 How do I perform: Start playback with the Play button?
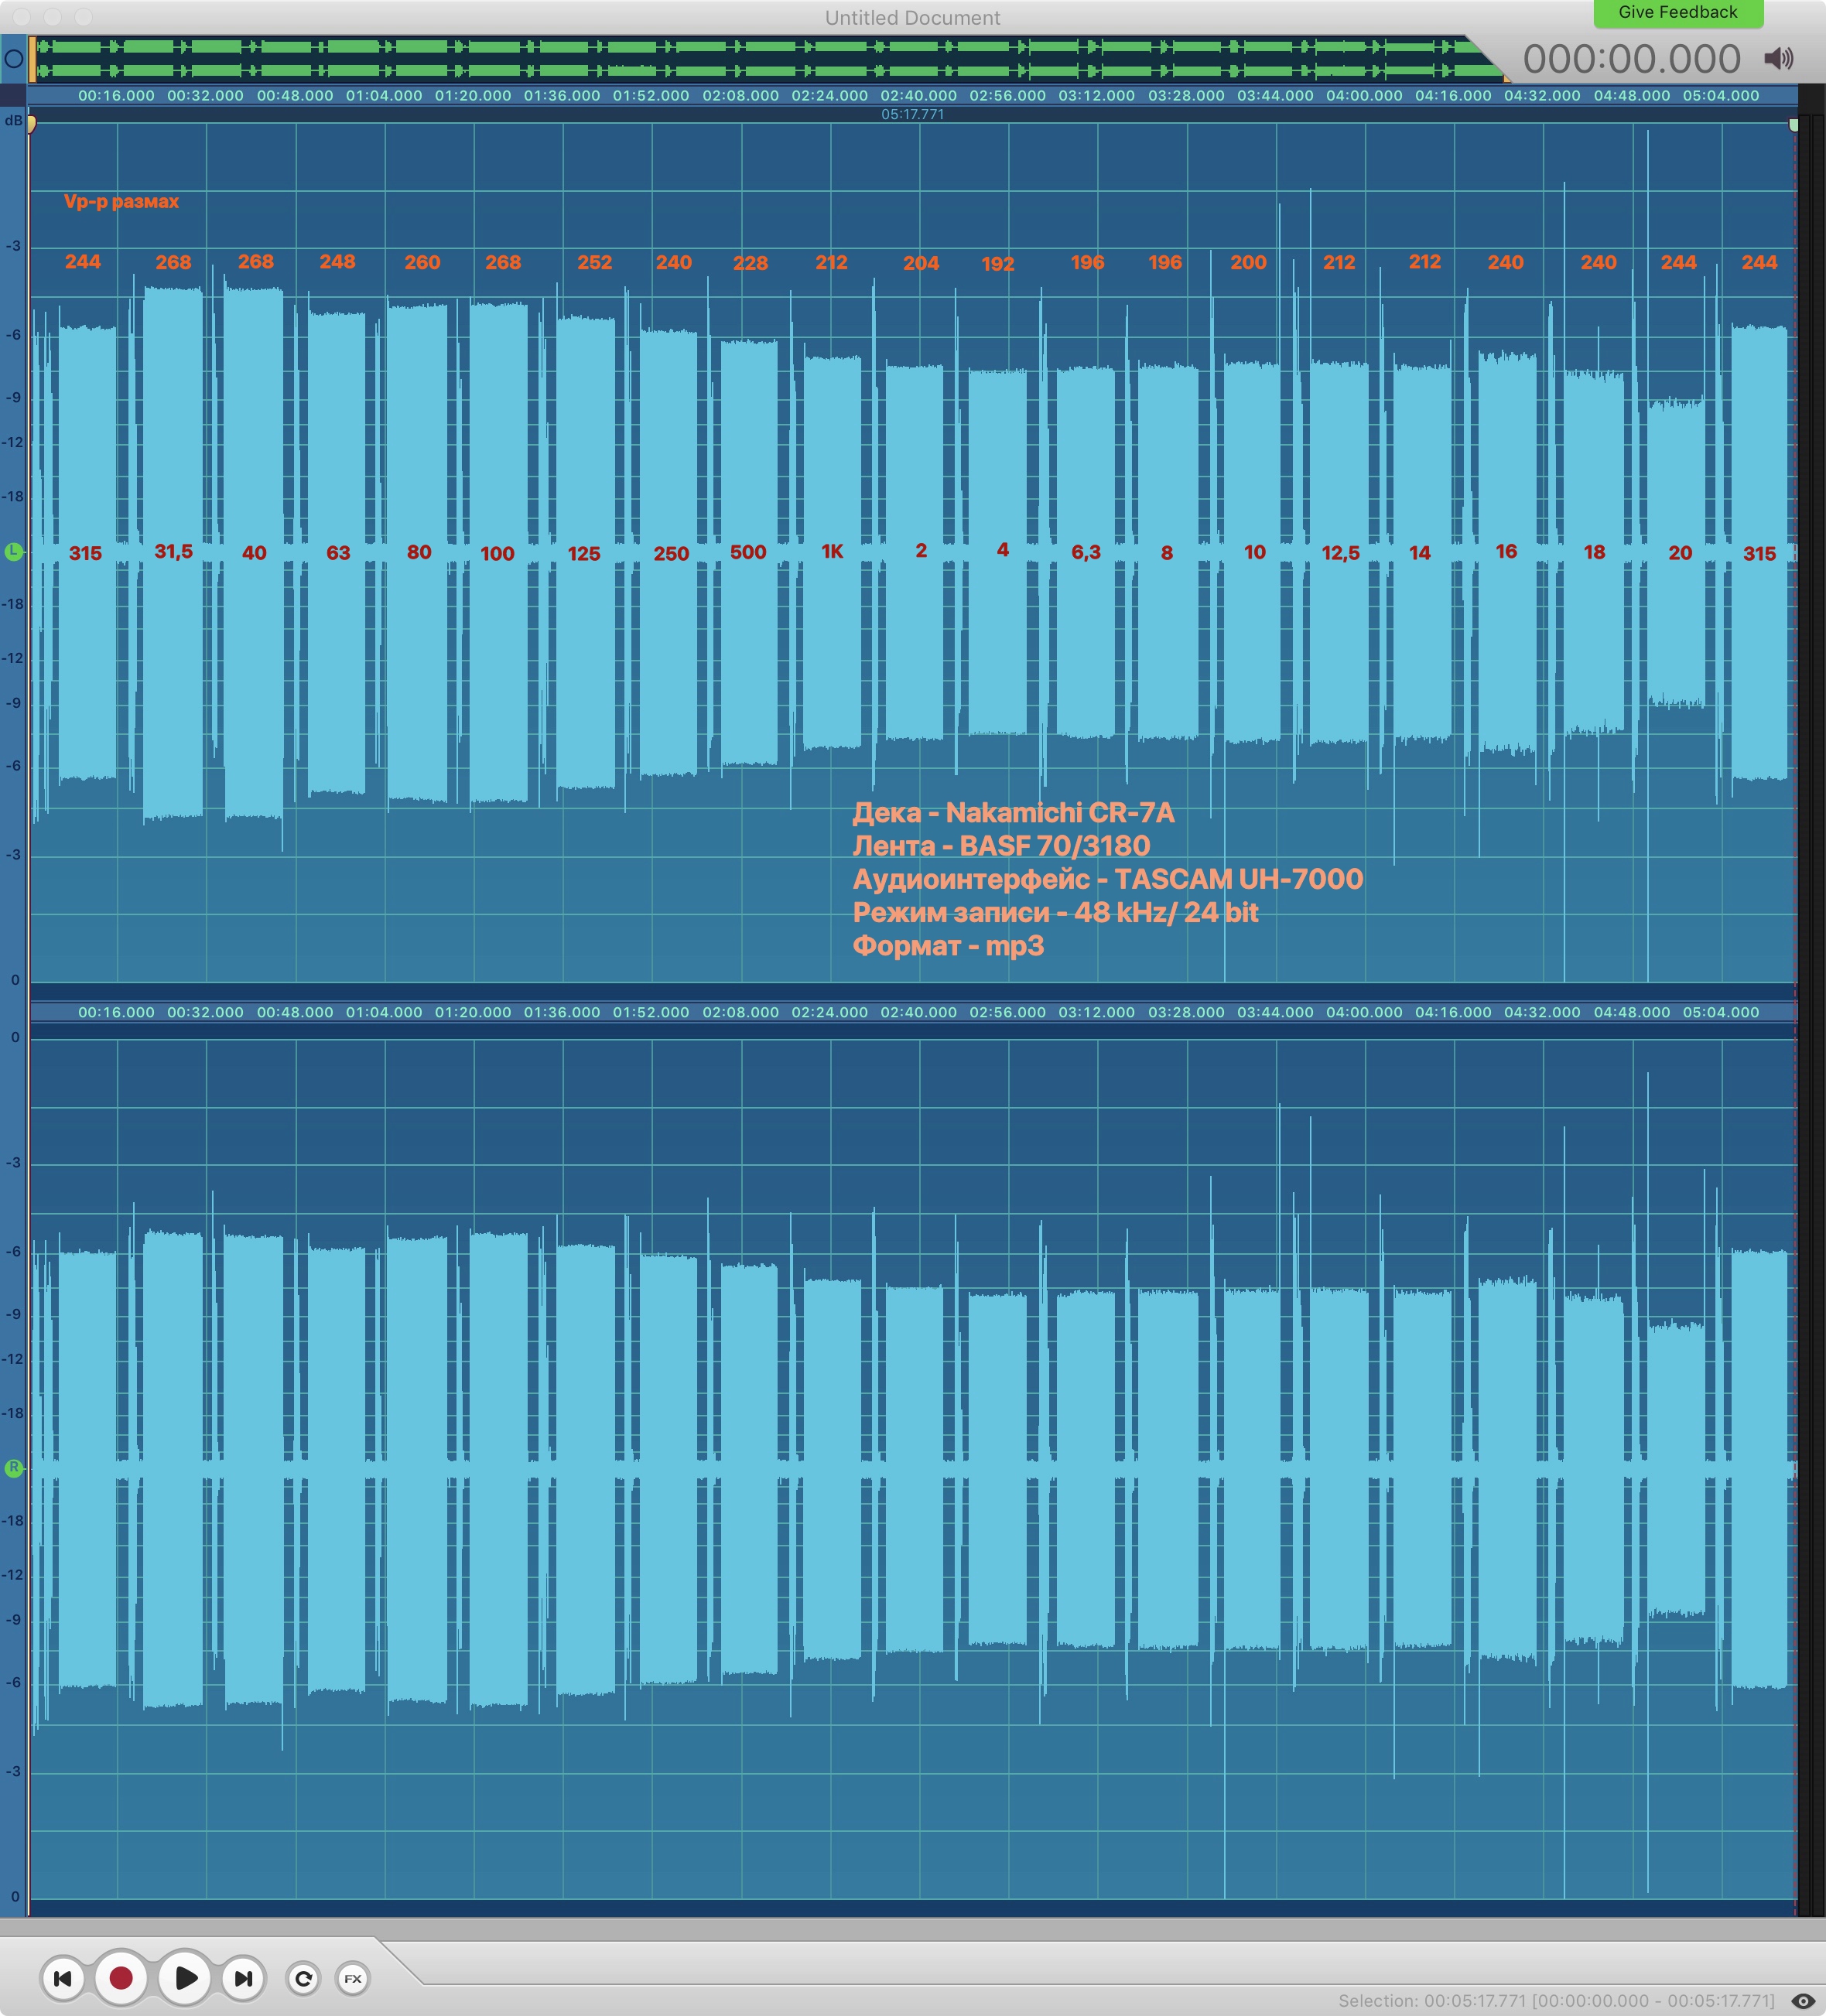(x=185, y=1977)
